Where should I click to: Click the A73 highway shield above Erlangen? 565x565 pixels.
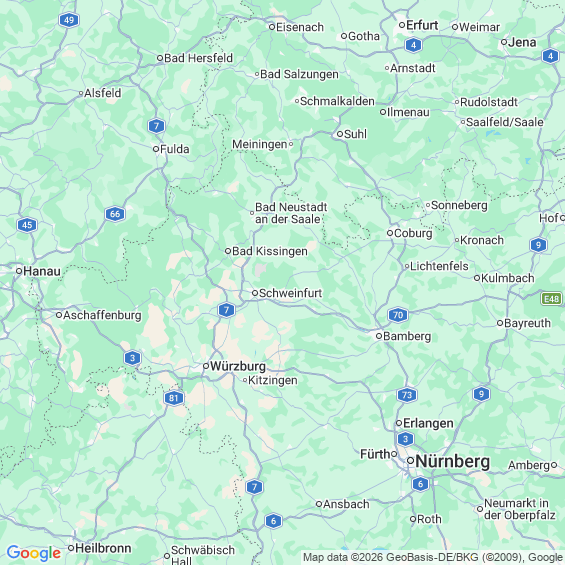pyautogui.click(x=407, y=395)
